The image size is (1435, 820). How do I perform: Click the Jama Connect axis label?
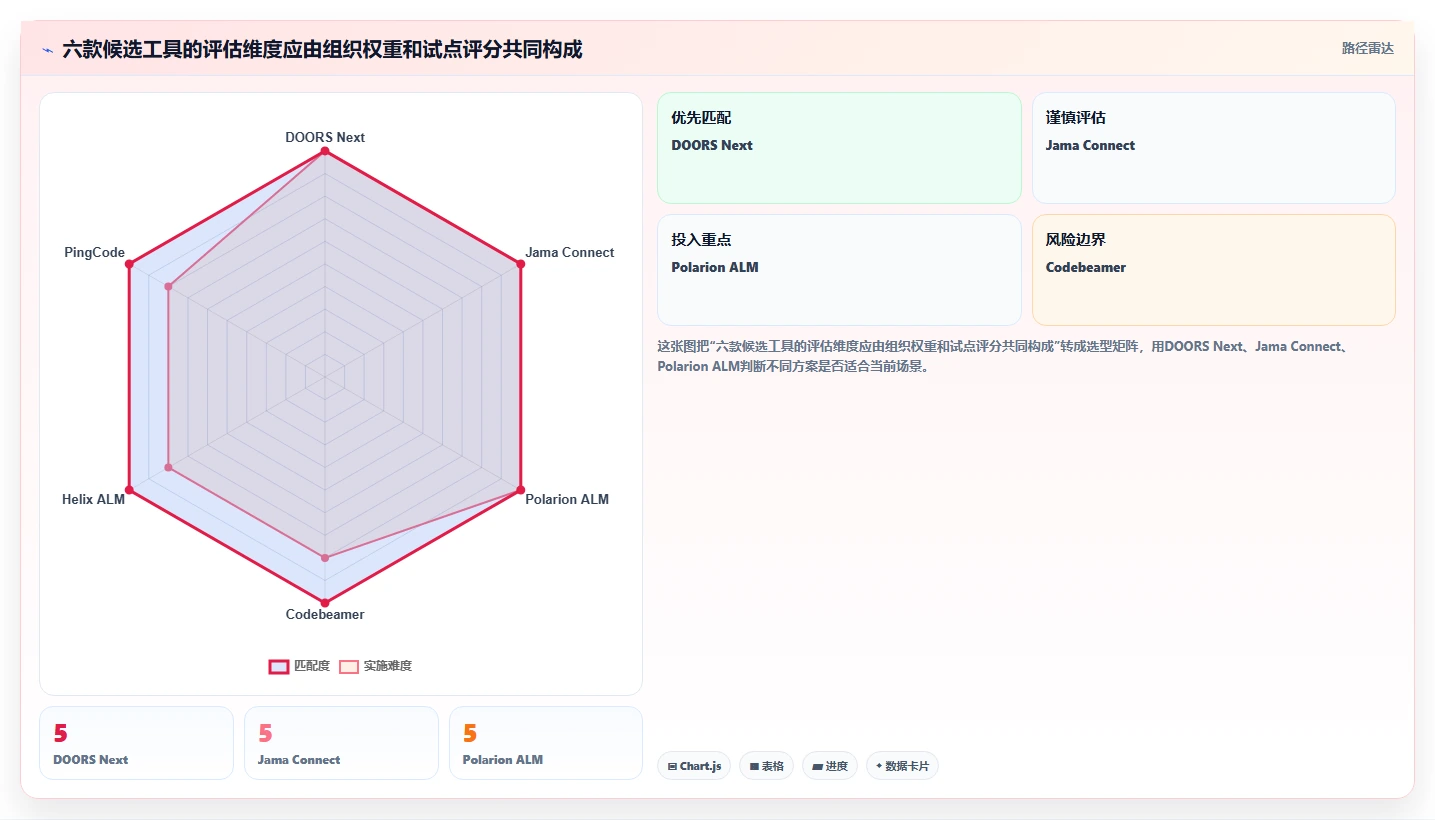pyautogui.click(x=570, y=252)
